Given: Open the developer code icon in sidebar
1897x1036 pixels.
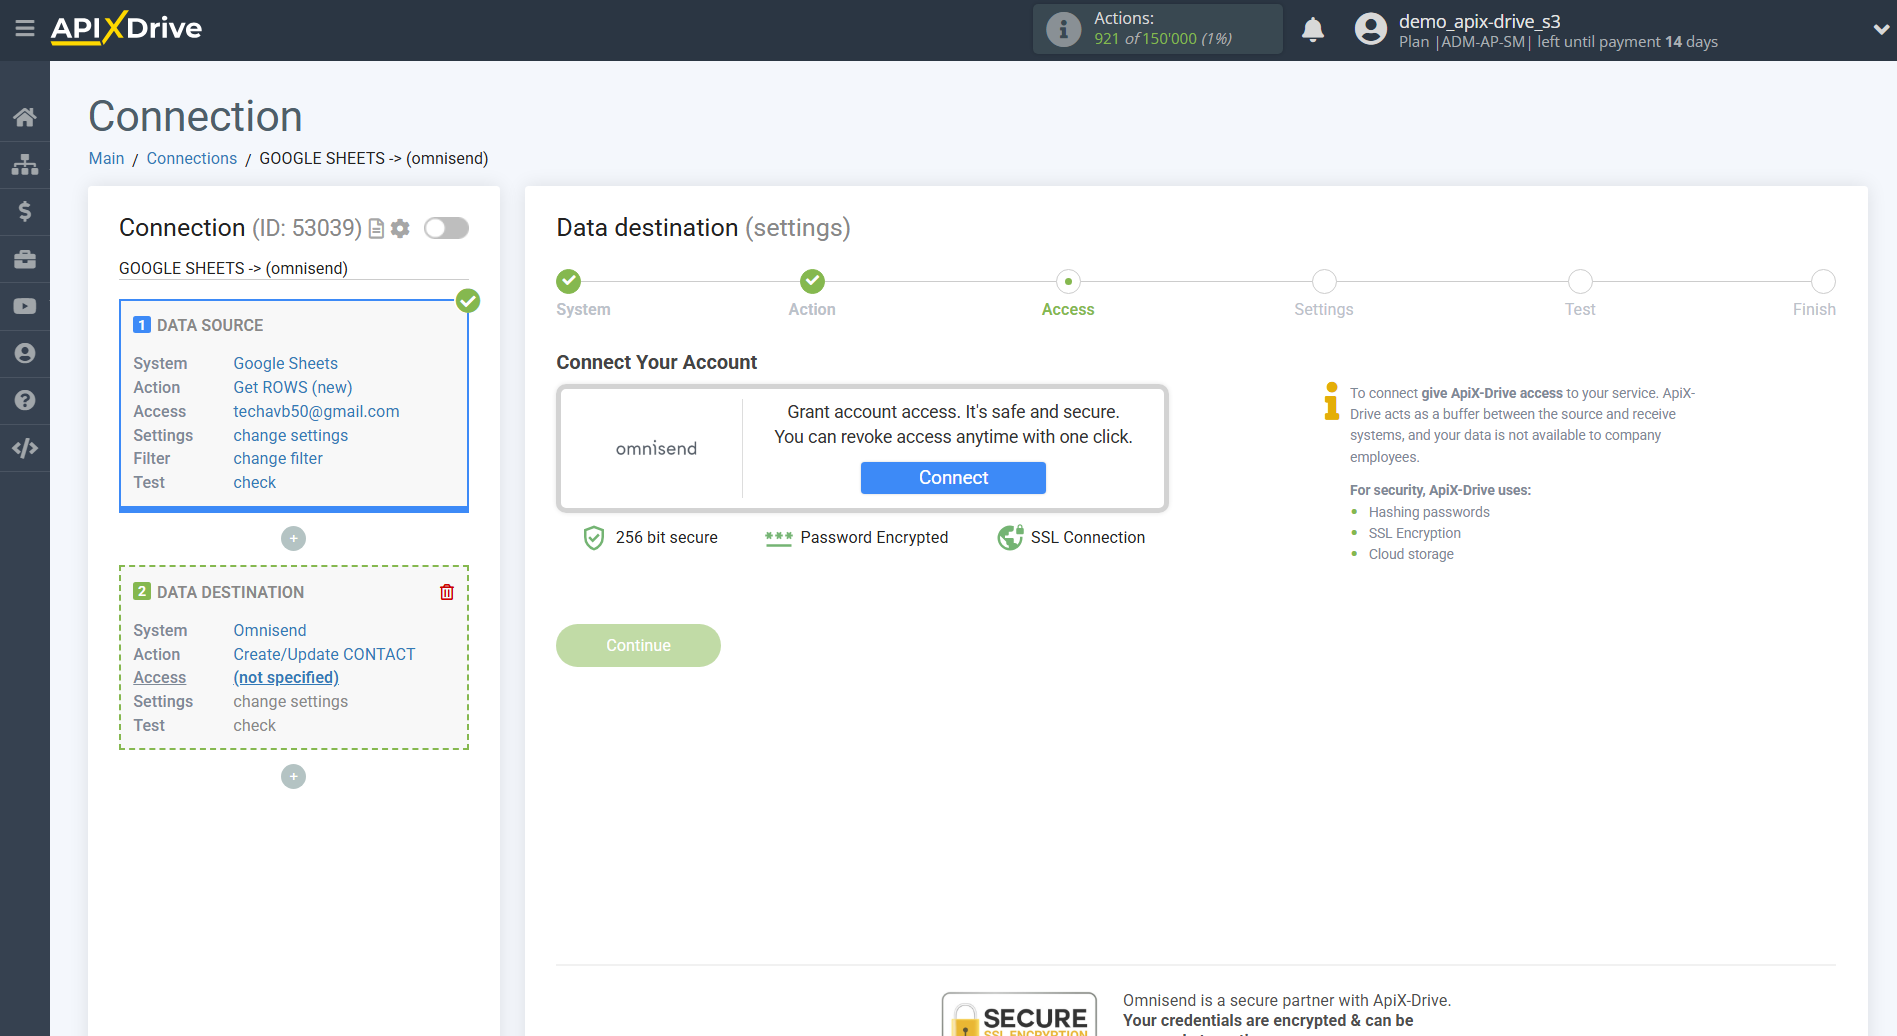Looking at the screenshot, I should click(25, 447).
